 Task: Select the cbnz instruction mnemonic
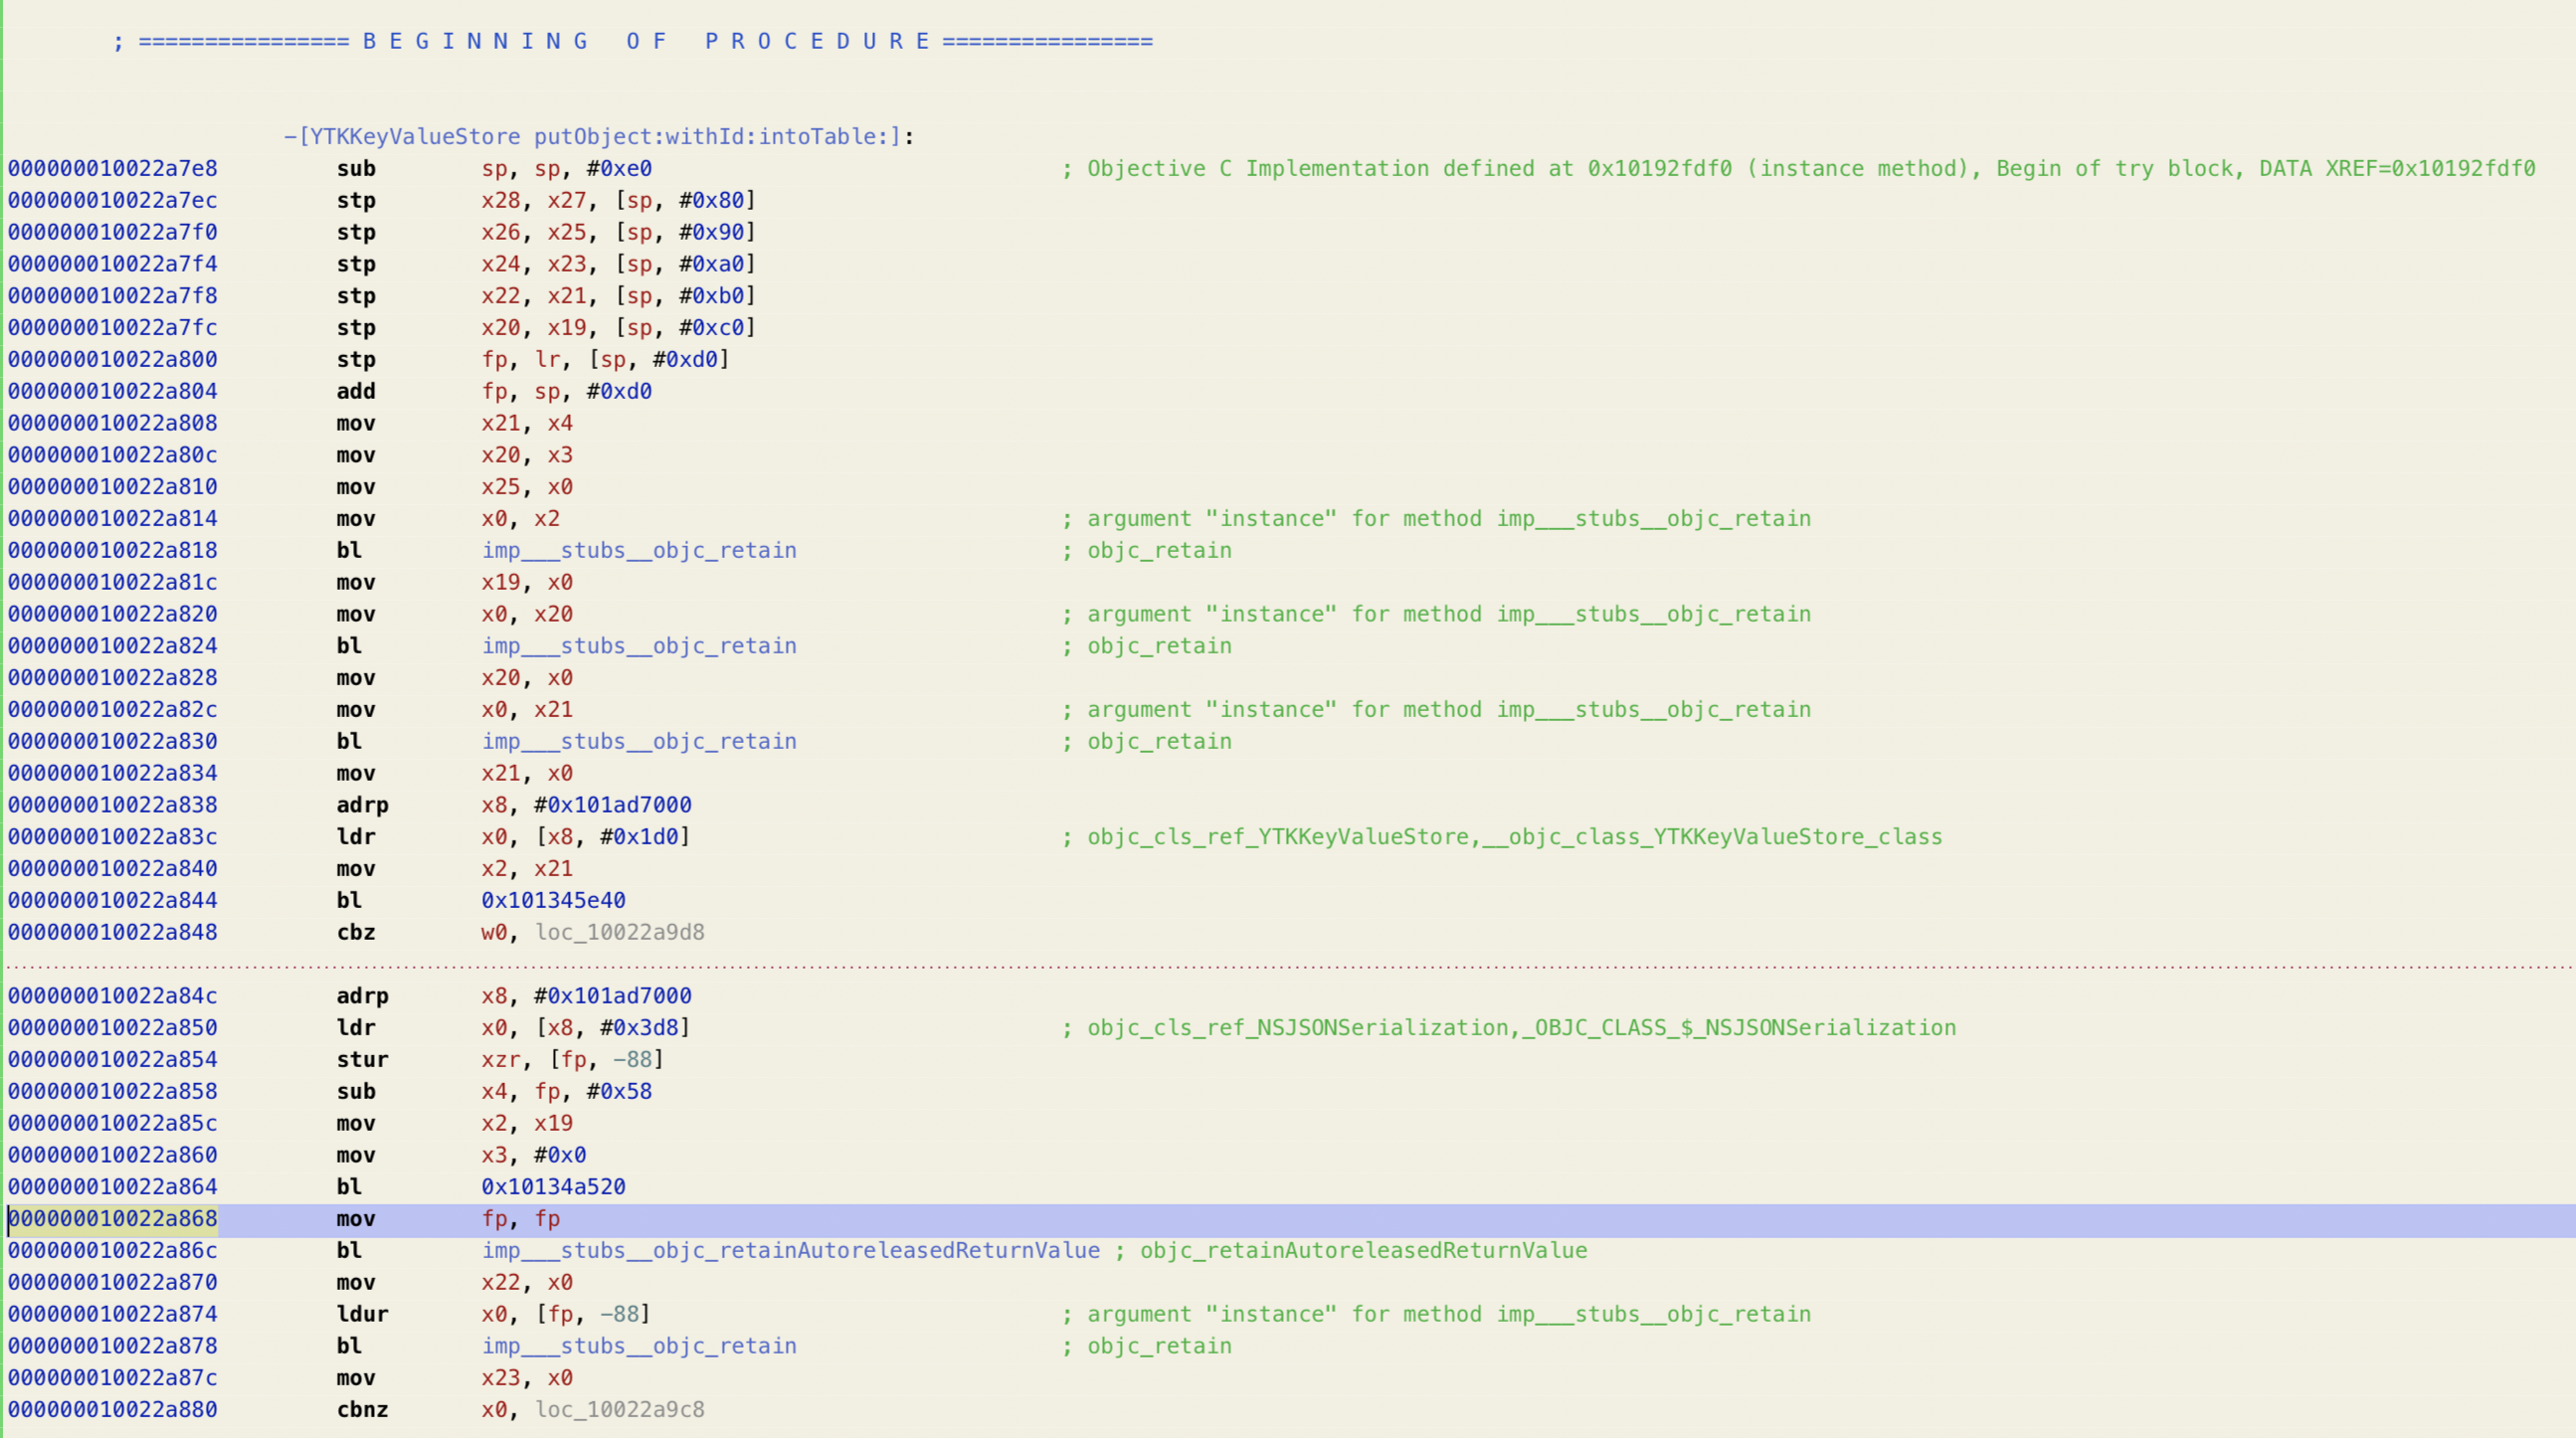(x=362, y=1409)
